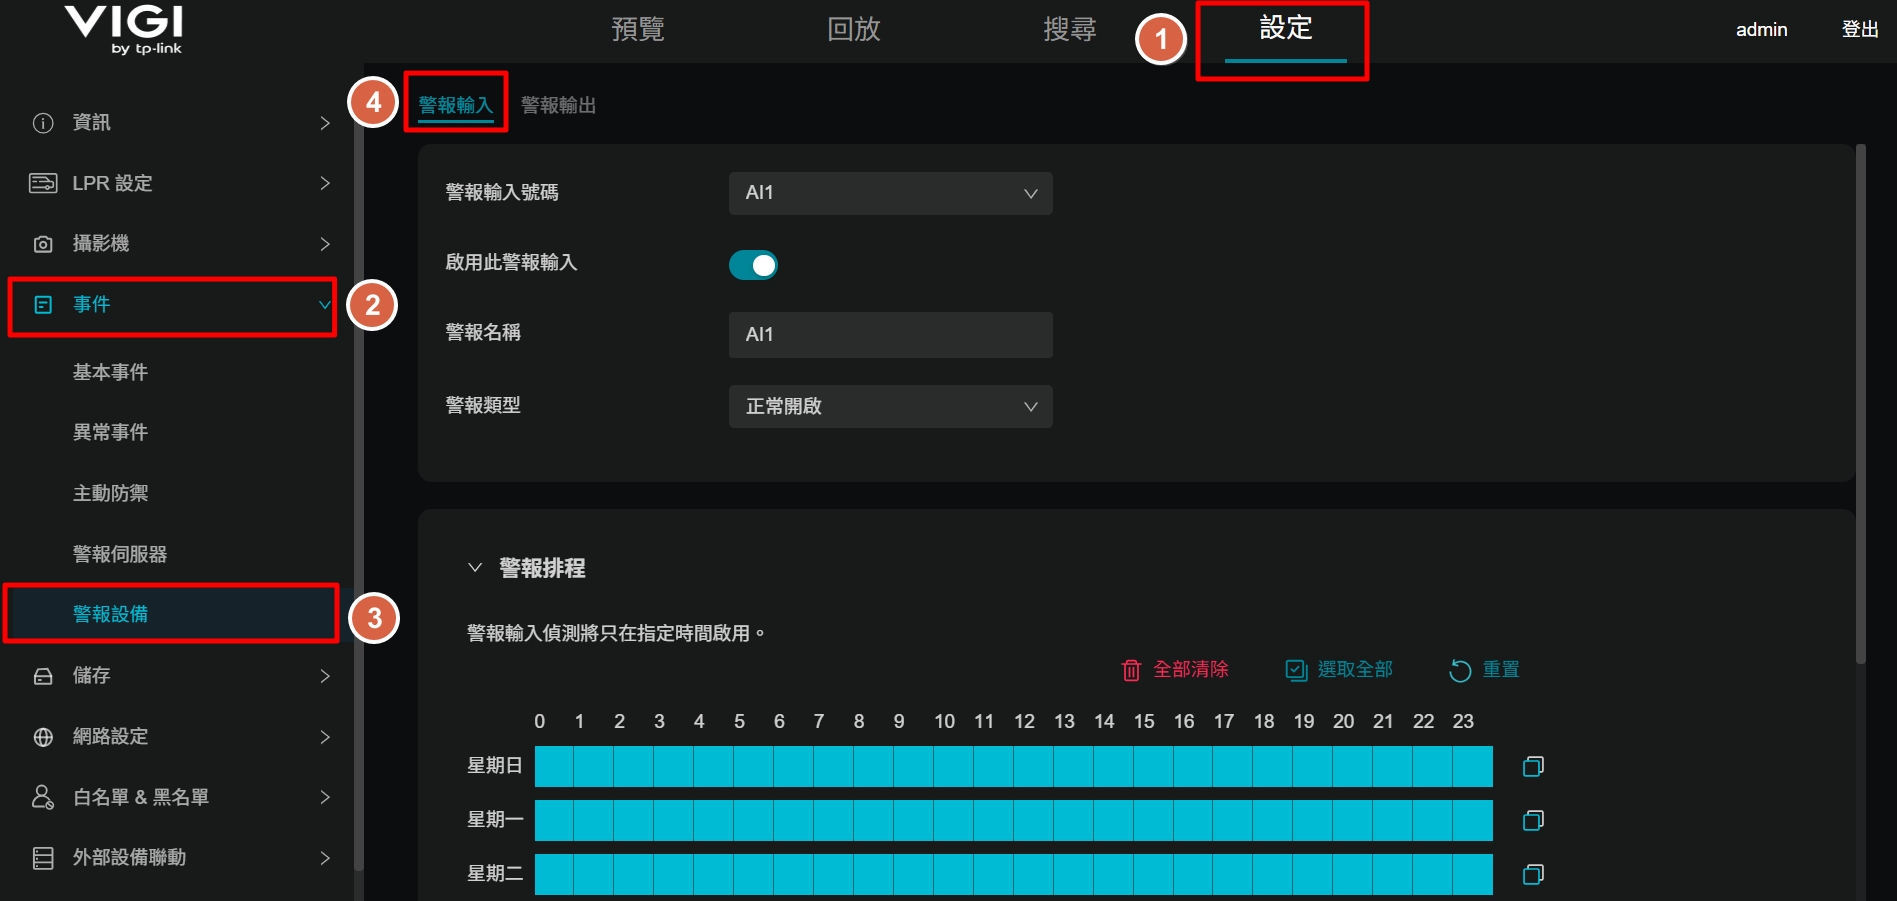Click the LPR 設定 sidebar icon
Screen dimensions: 1897x901
pyautogui.click(x=43, y=183)
